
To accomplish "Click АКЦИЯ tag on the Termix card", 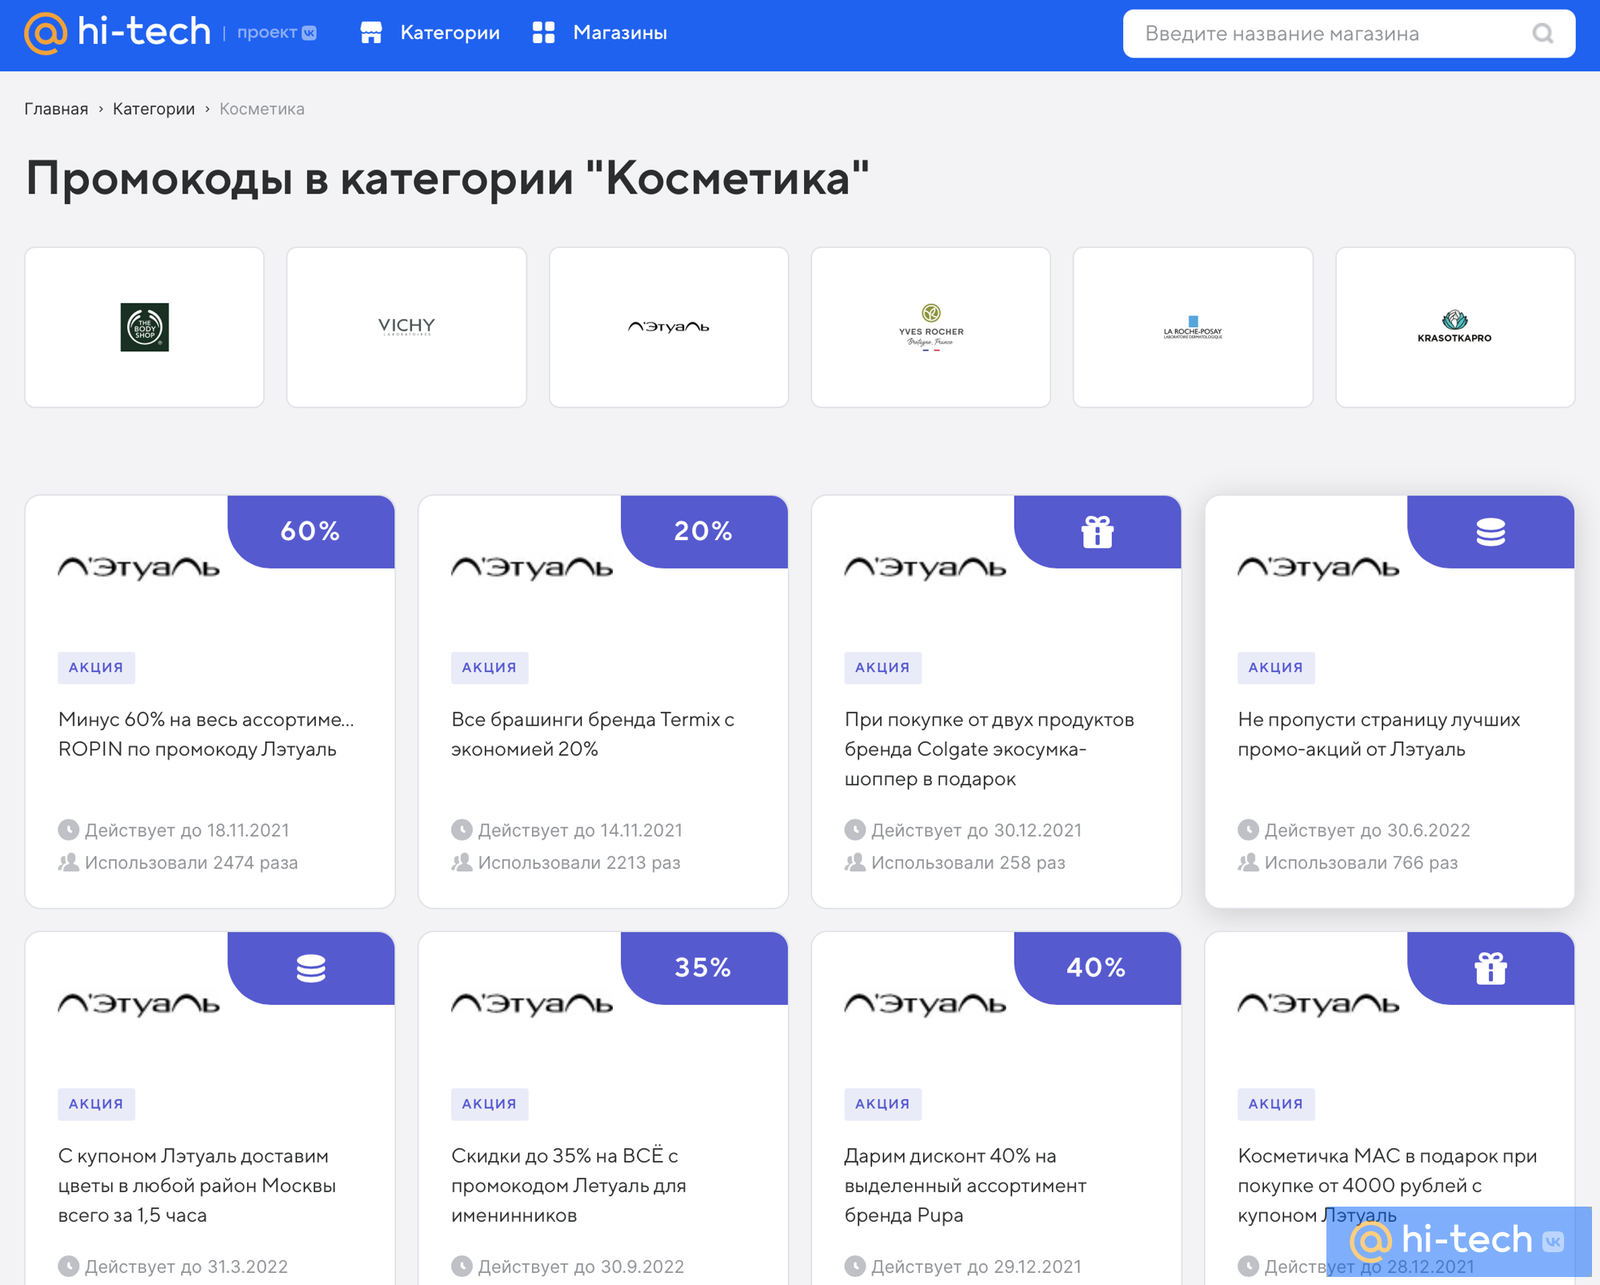I will pos(489,667).
